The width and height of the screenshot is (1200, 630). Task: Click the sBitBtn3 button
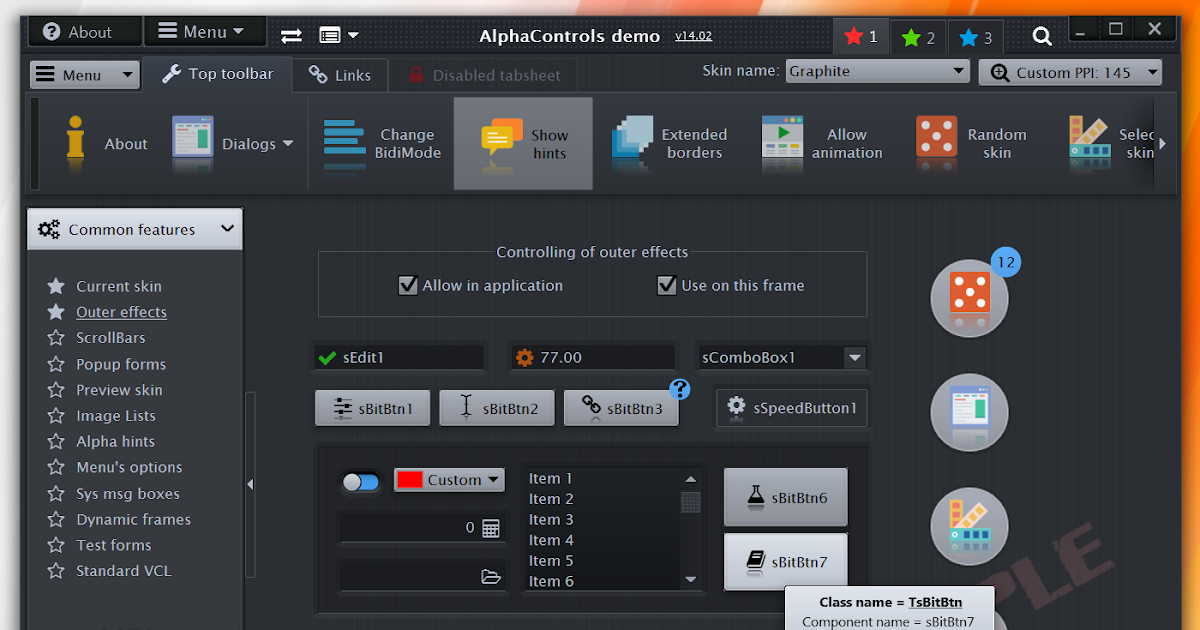(x=621, y=408)
